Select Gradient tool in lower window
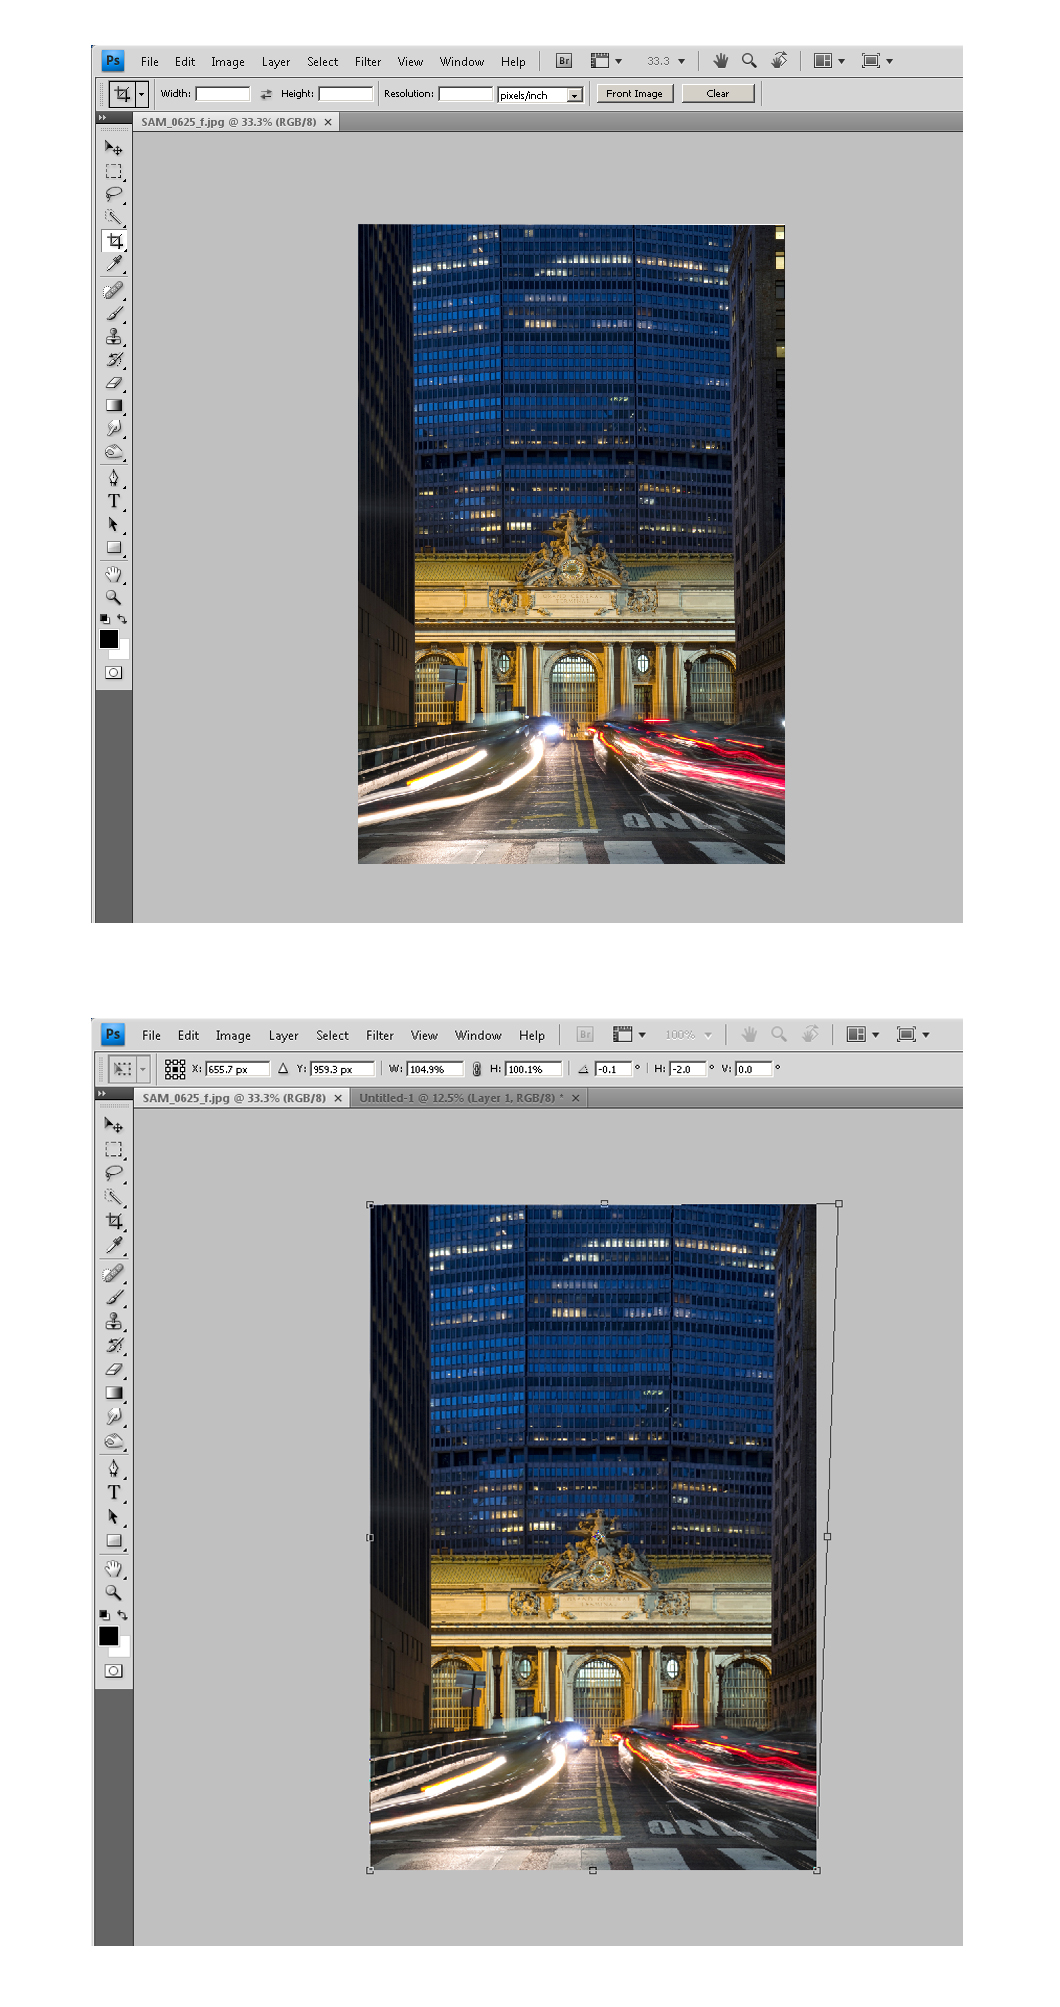Screen dimensions: 1060x2007 click(114, 1393)
